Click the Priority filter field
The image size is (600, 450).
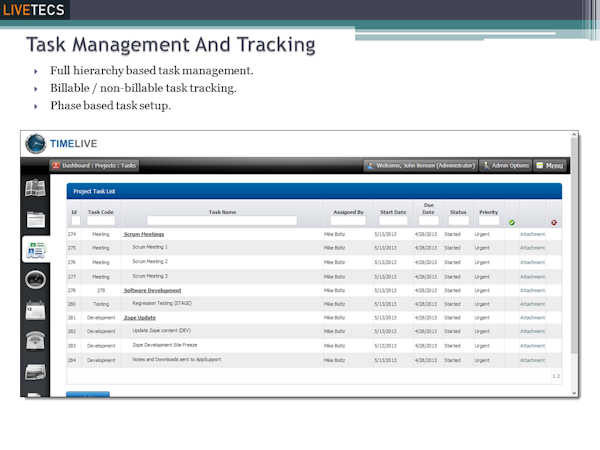[x=489, y=220]
